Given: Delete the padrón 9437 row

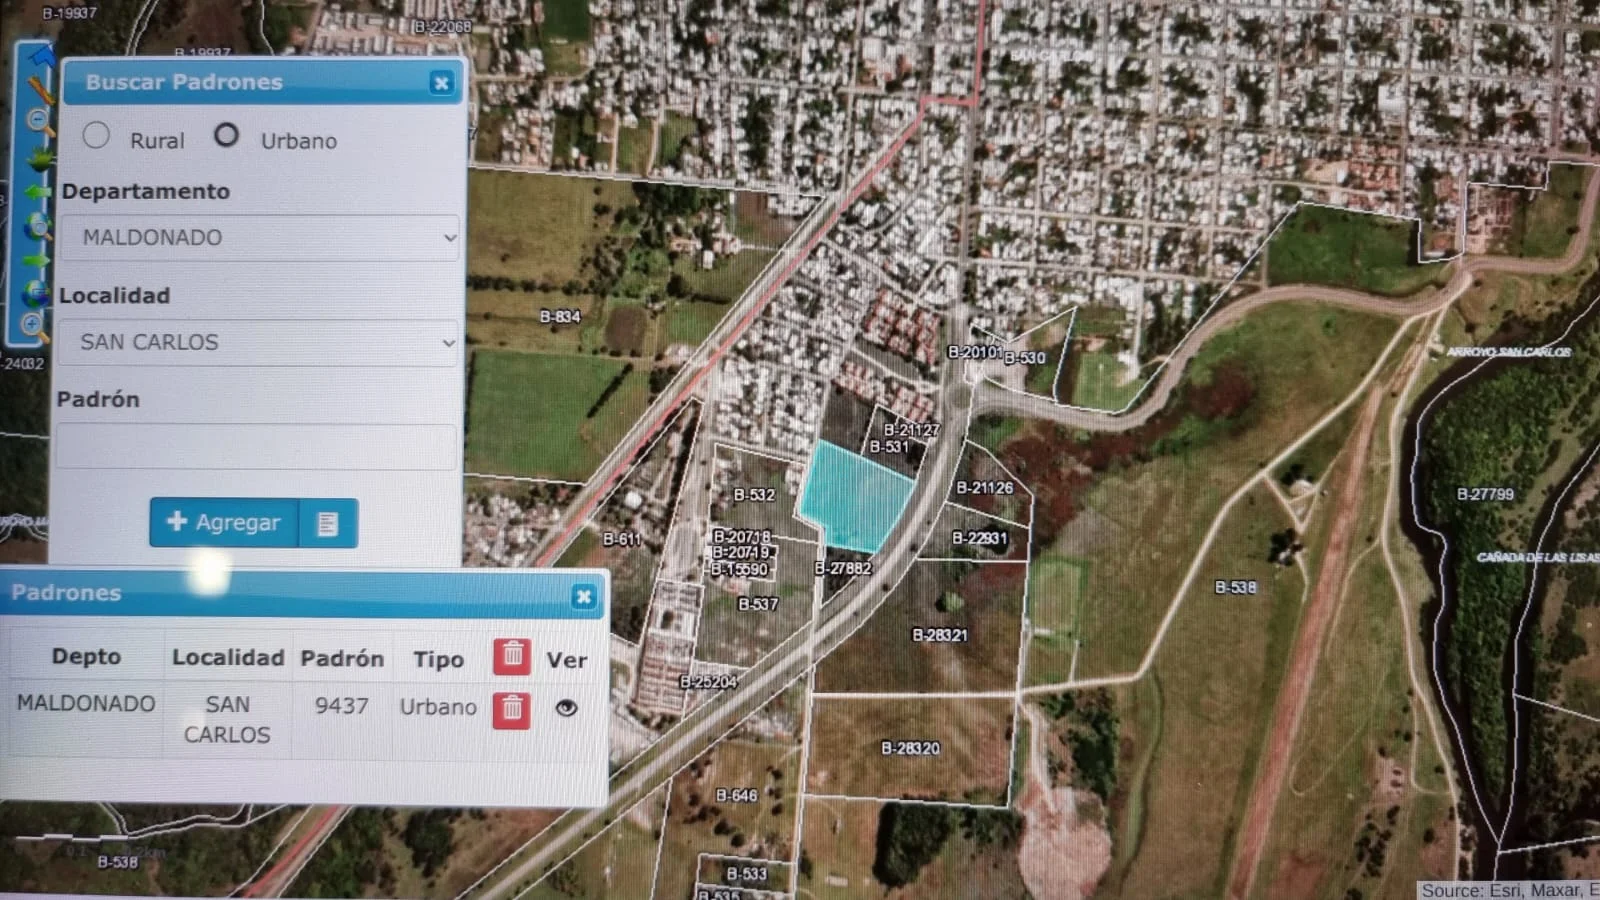Looking at the screenshot, I should click(x=511, y=709).
